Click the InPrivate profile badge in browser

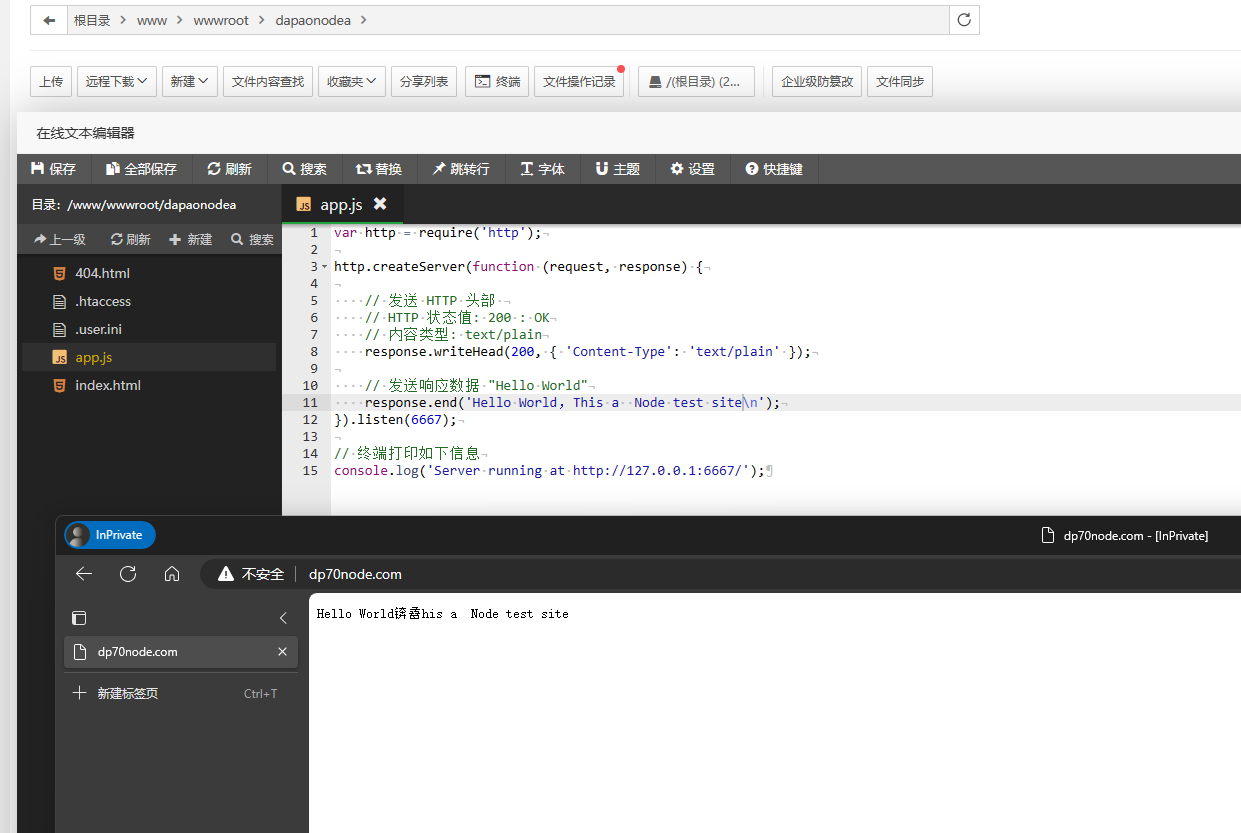(x=110, y=535)
